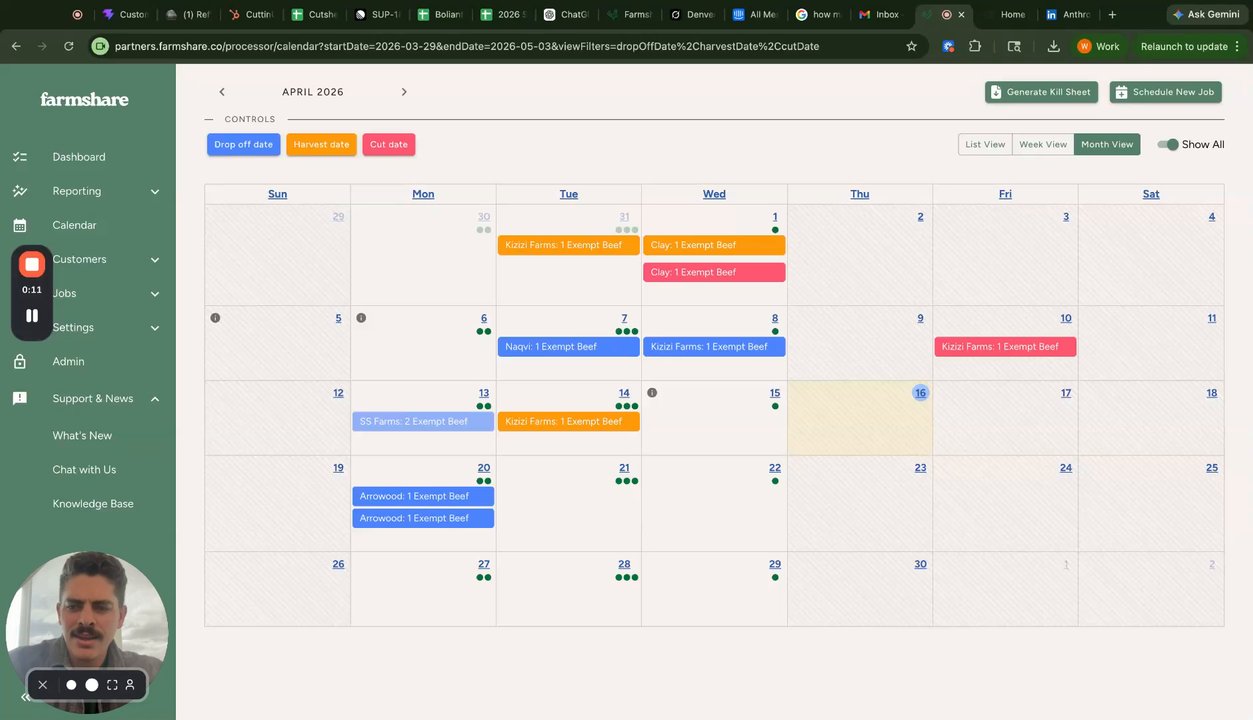The height and width of the screenshot is (720, 1253).
Task: Open browser downloads icon
Action: point(1053,46)
